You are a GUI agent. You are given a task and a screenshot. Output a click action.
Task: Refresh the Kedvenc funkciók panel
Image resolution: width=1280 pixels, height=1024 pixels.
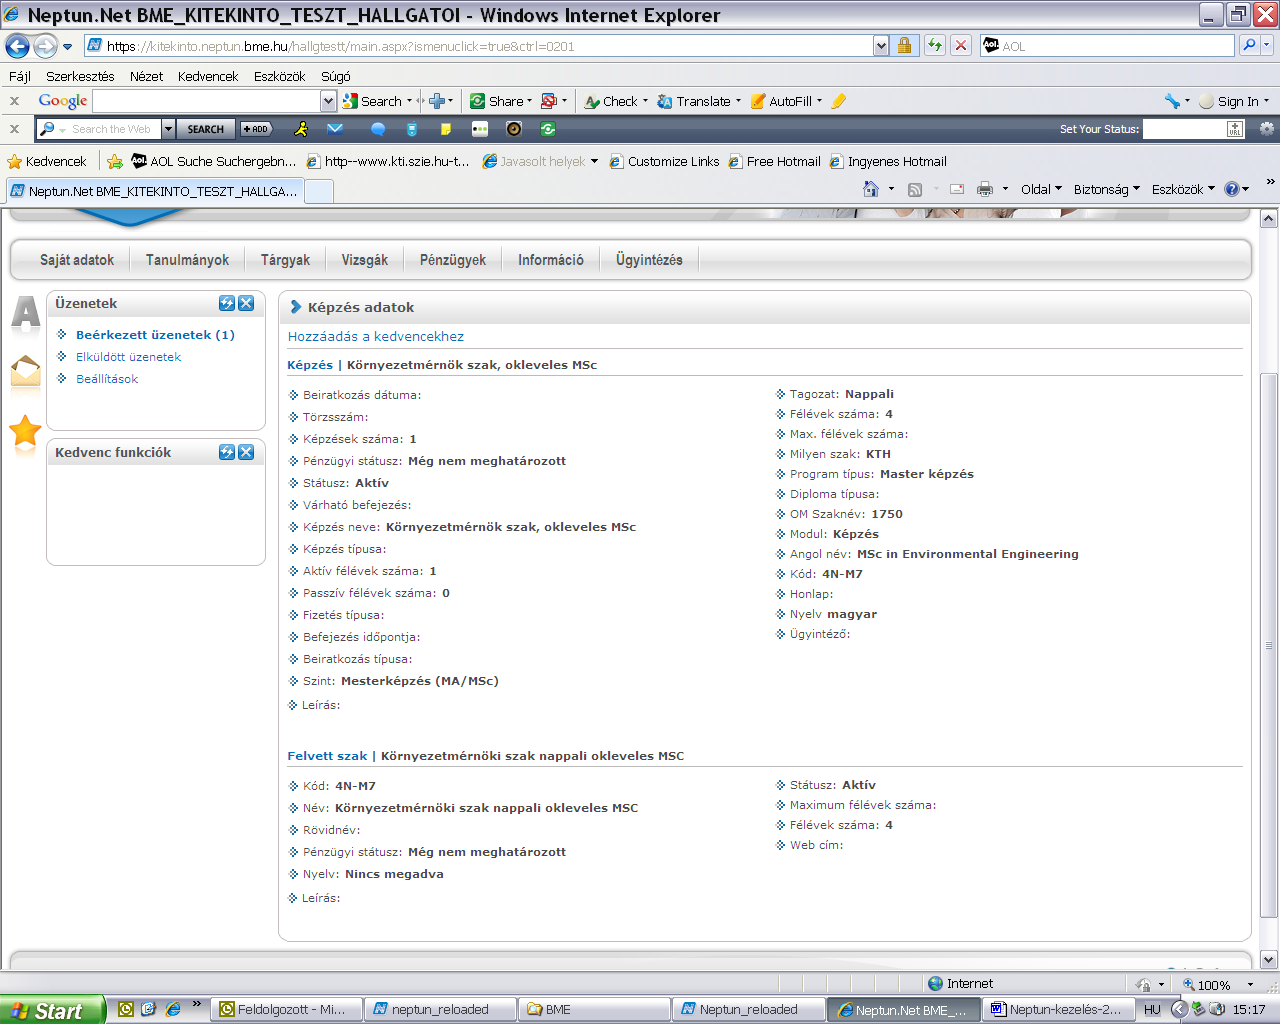[227, 452]
